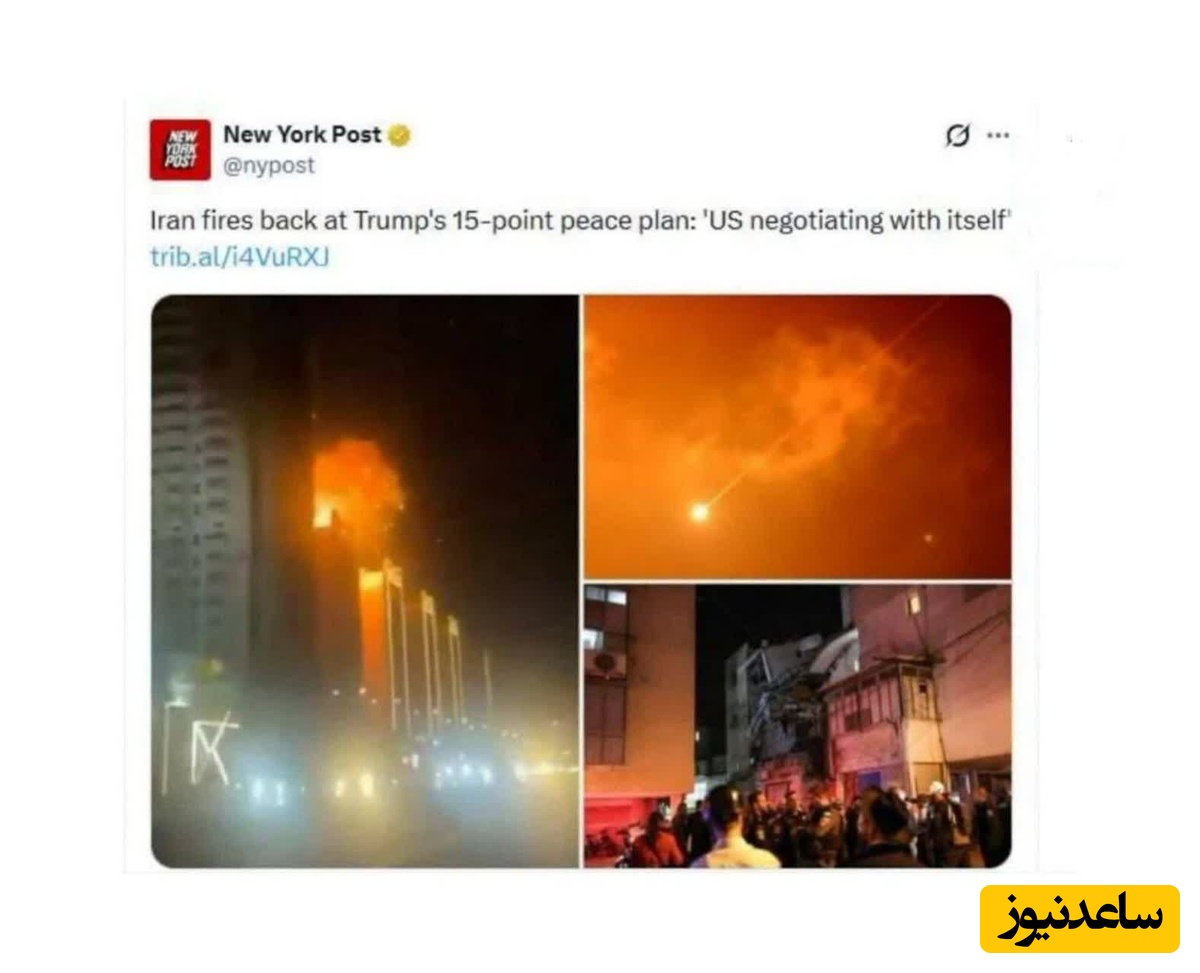
Task: Open the New York Post display name
Action: pos(302,134)
